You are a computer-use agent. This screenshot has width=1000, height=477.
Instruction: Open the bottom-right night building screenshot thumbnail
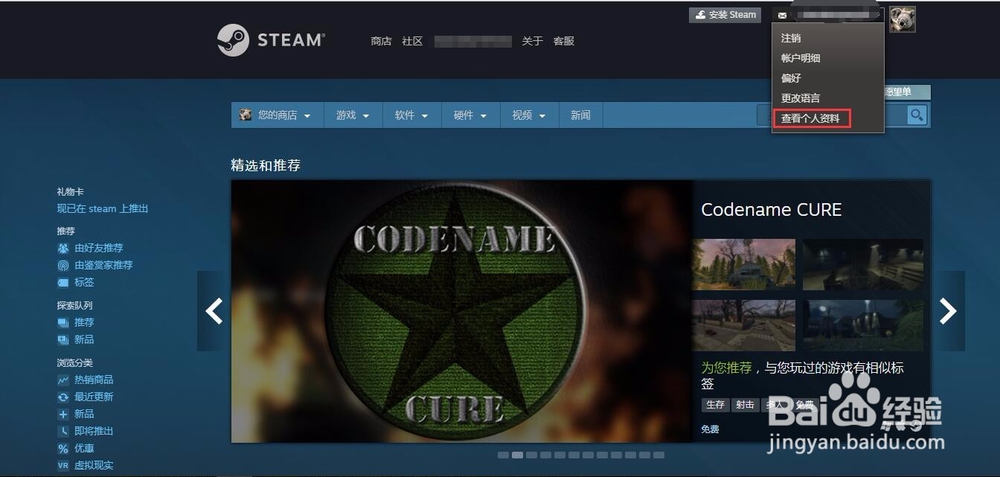(863, 325)
